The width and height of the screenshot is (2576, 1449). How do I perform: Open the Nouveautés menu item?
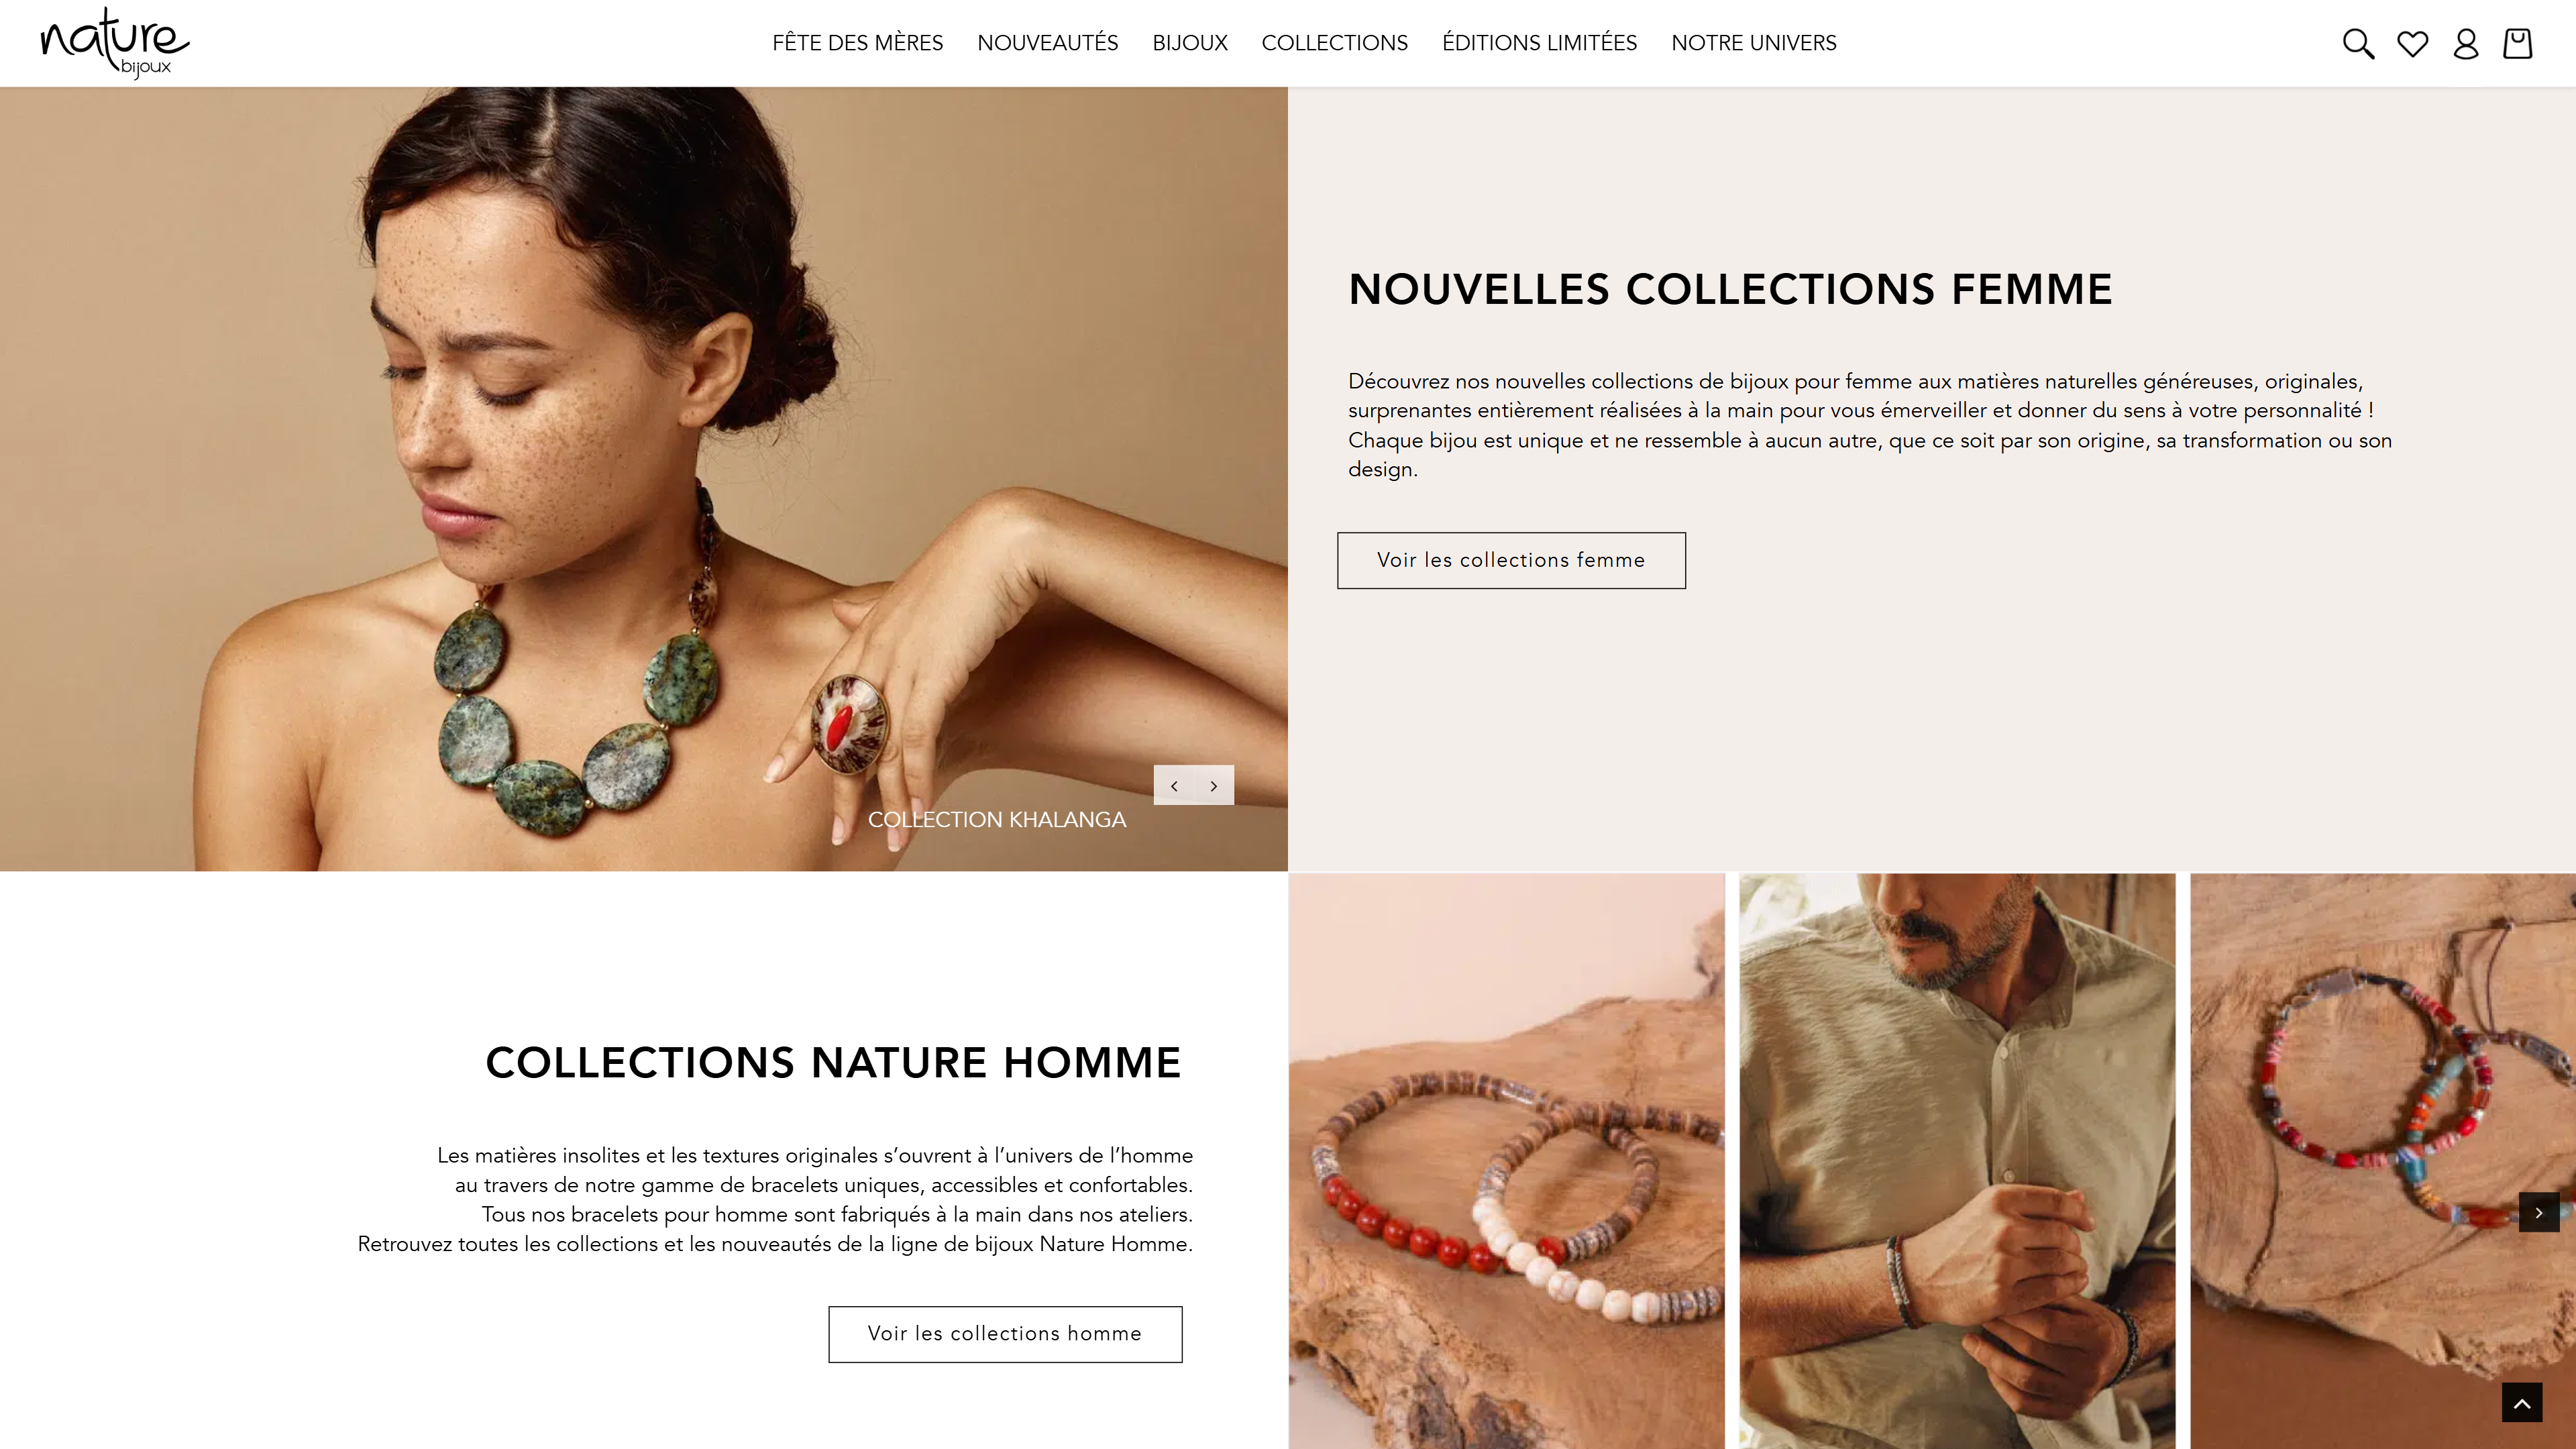pyautogui.click(x=1047, y=43)
